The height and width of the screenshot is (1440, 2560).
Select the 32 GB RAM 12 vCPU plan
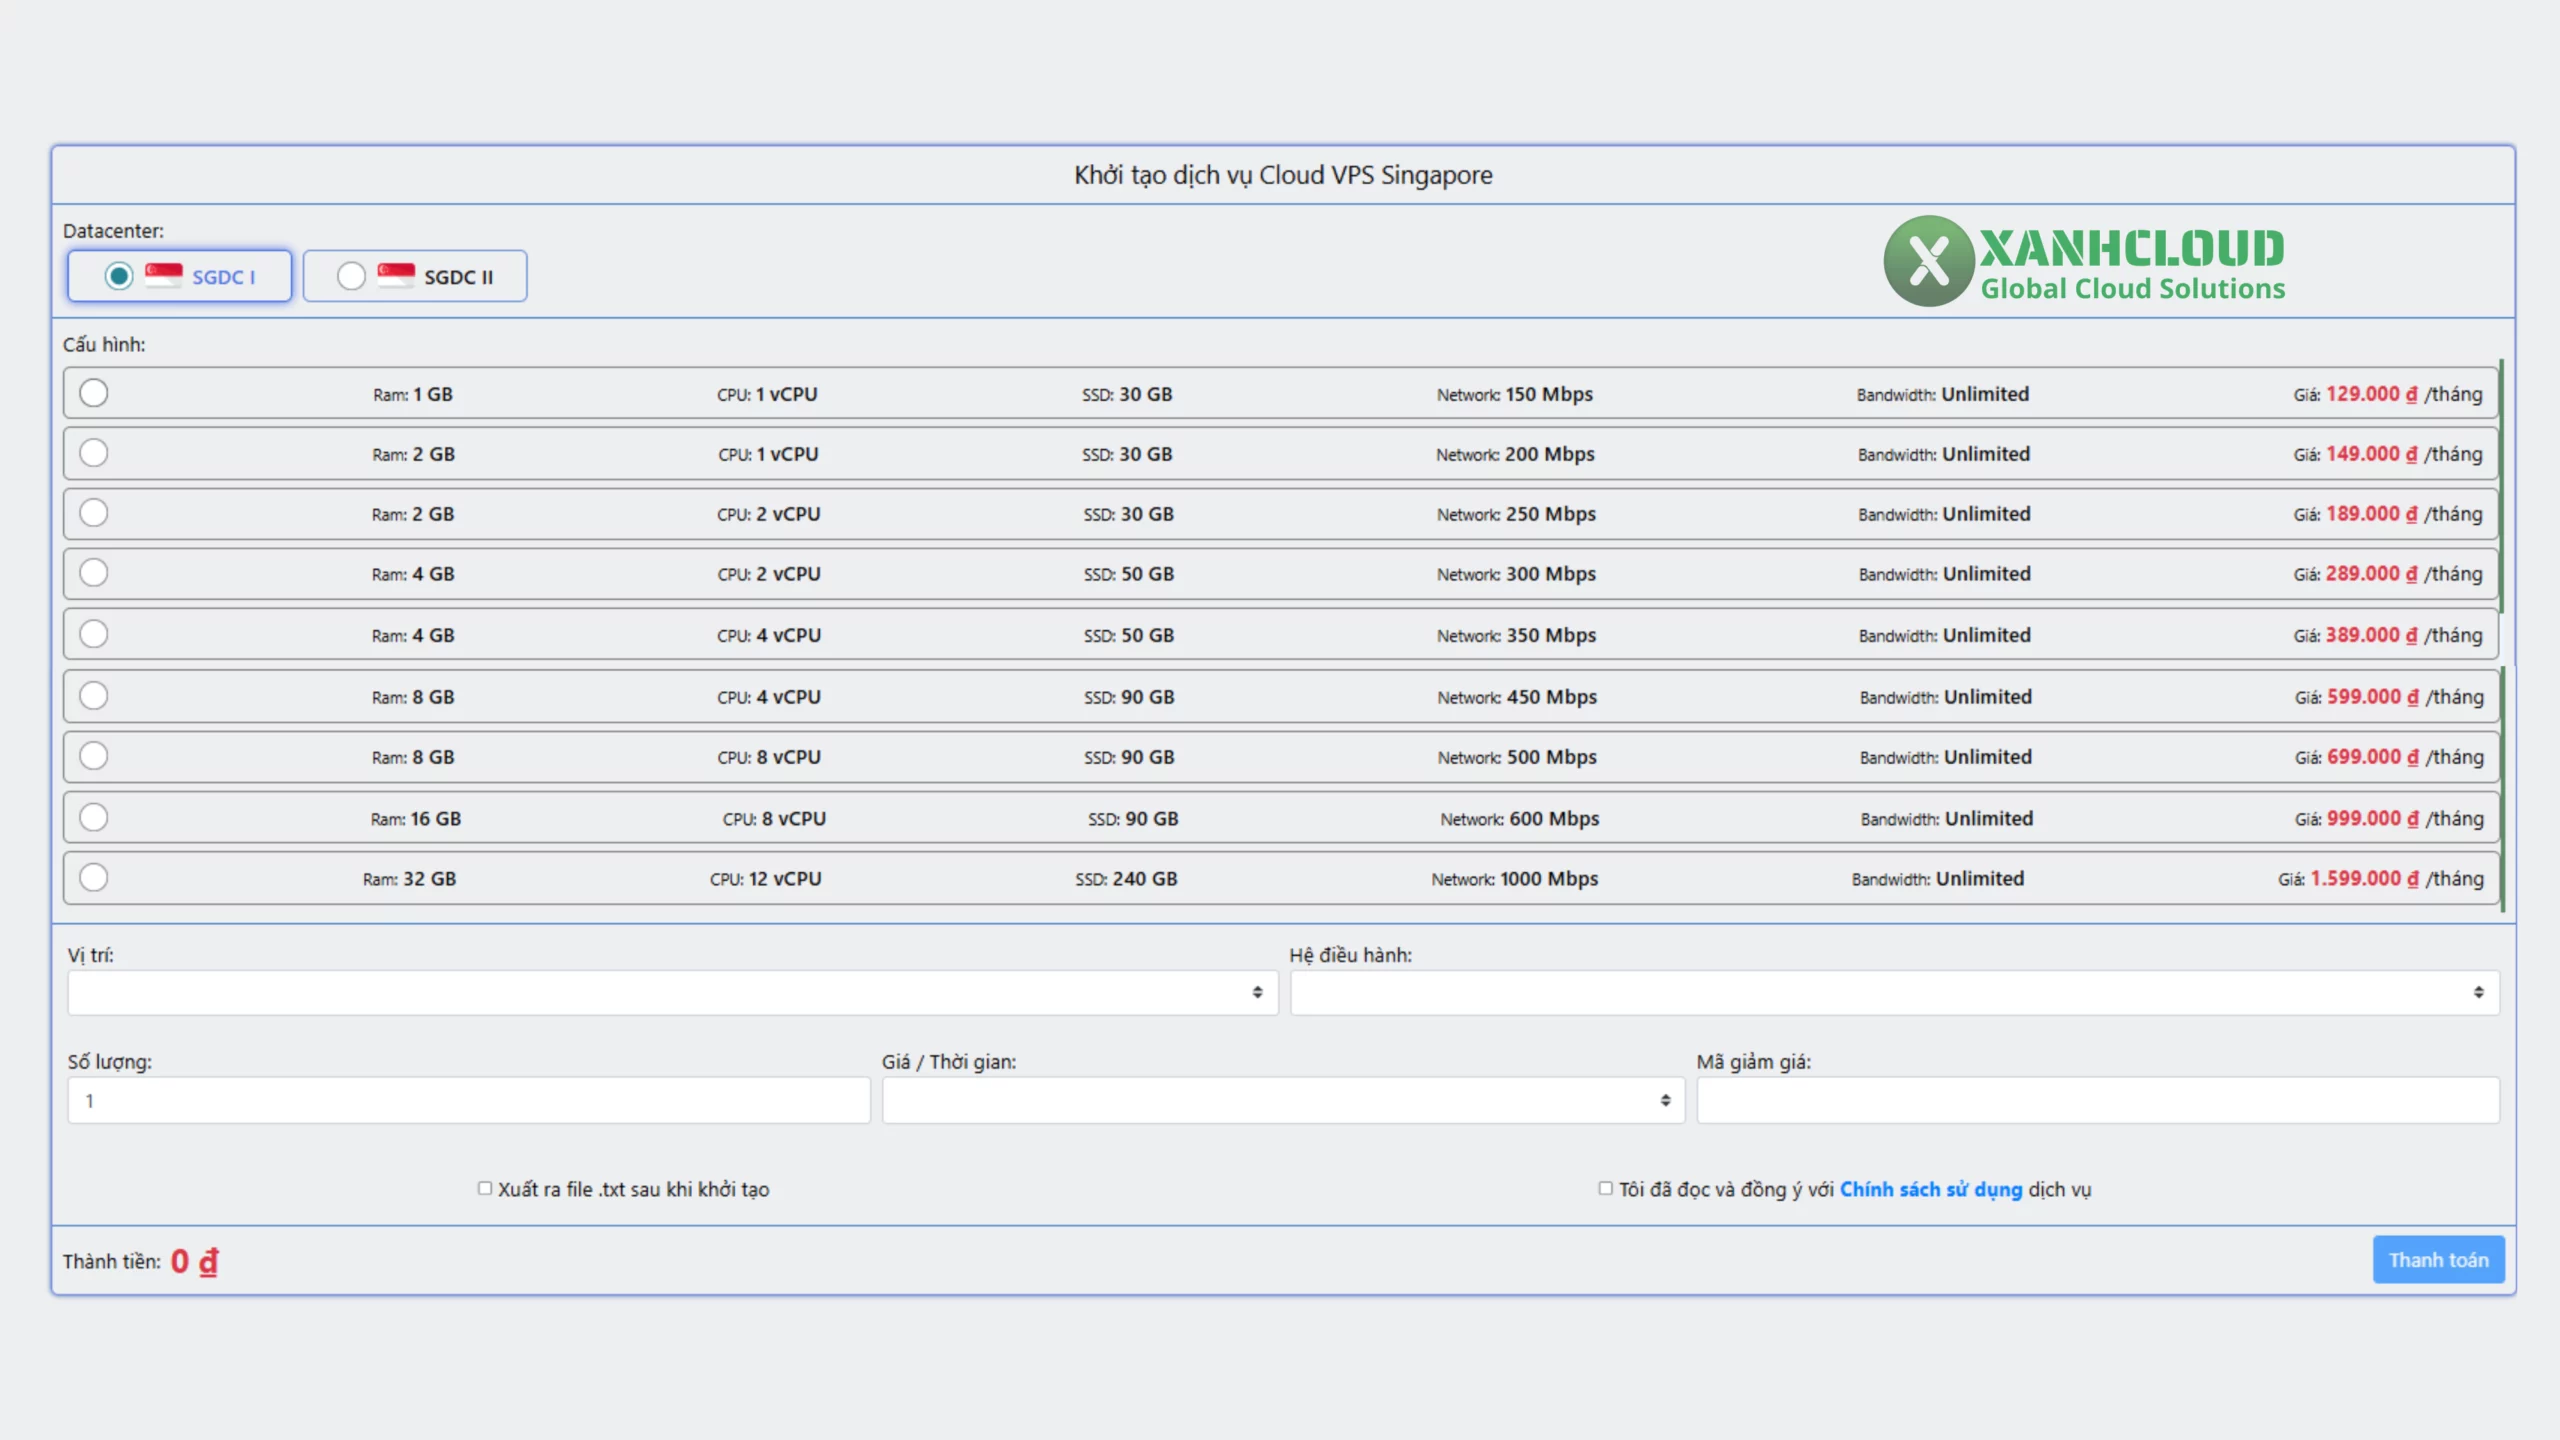click(x=94, y=878)
